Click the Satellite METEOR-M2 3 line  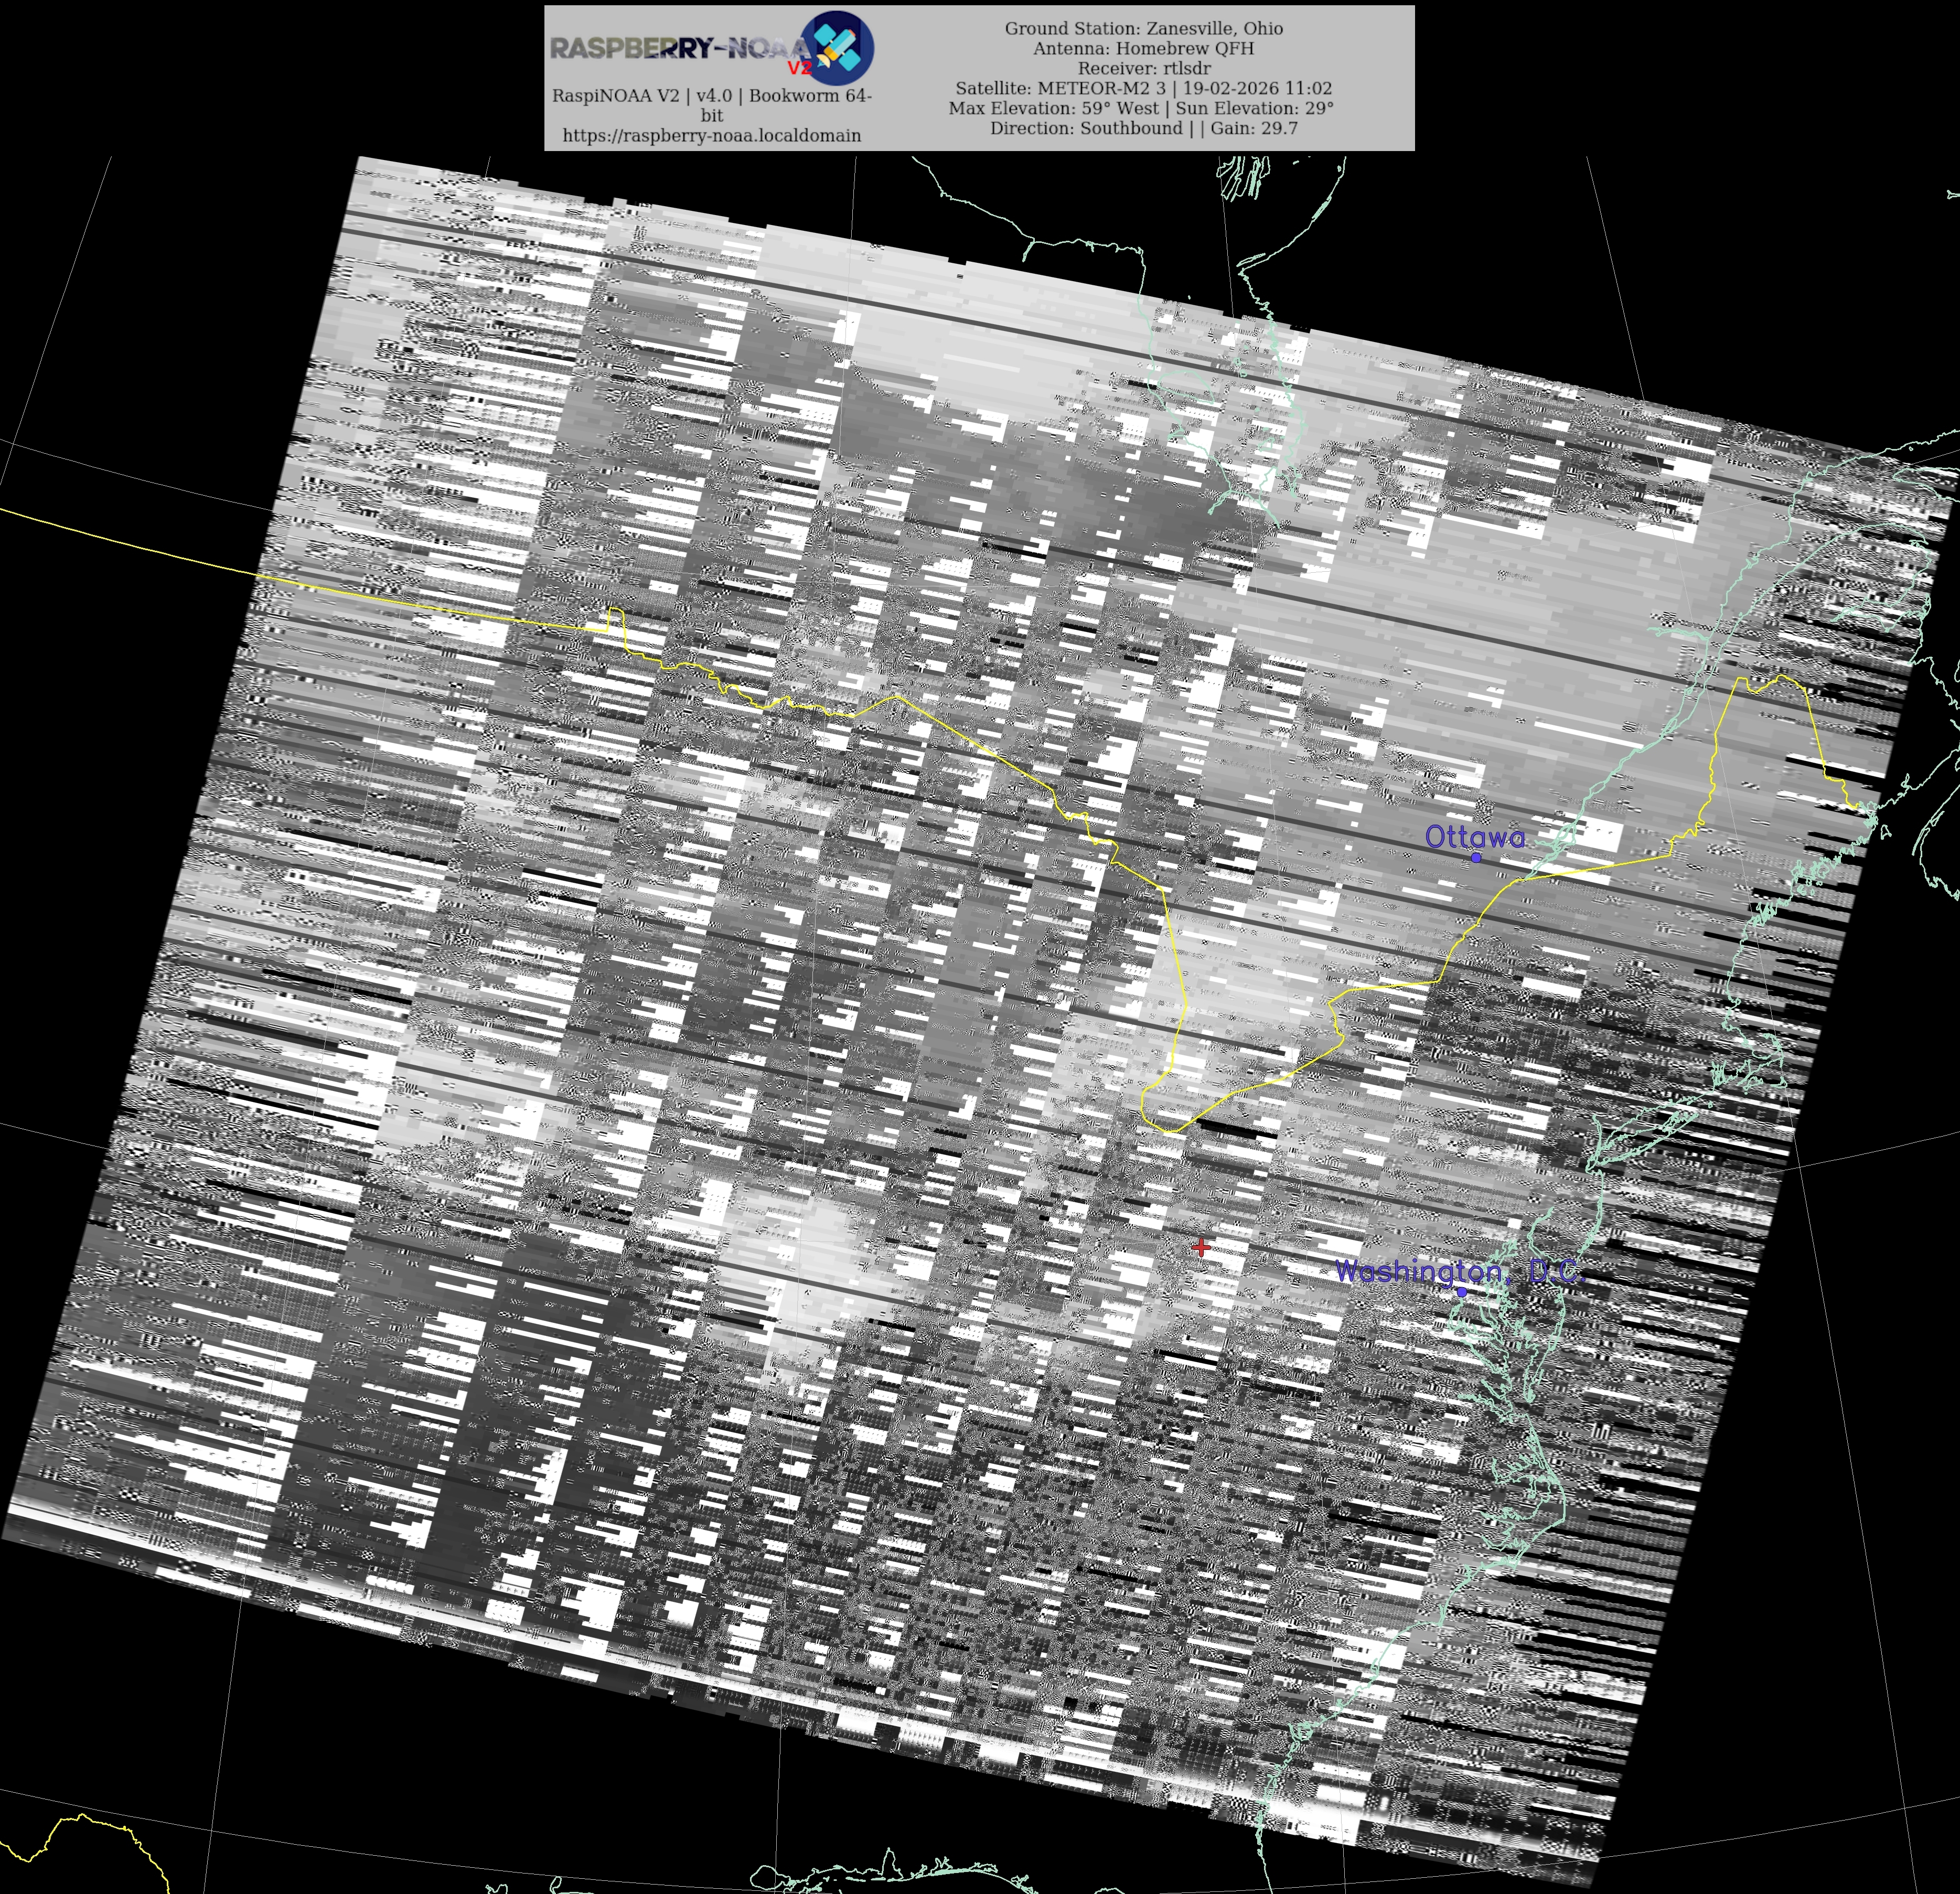[1143, 88]
